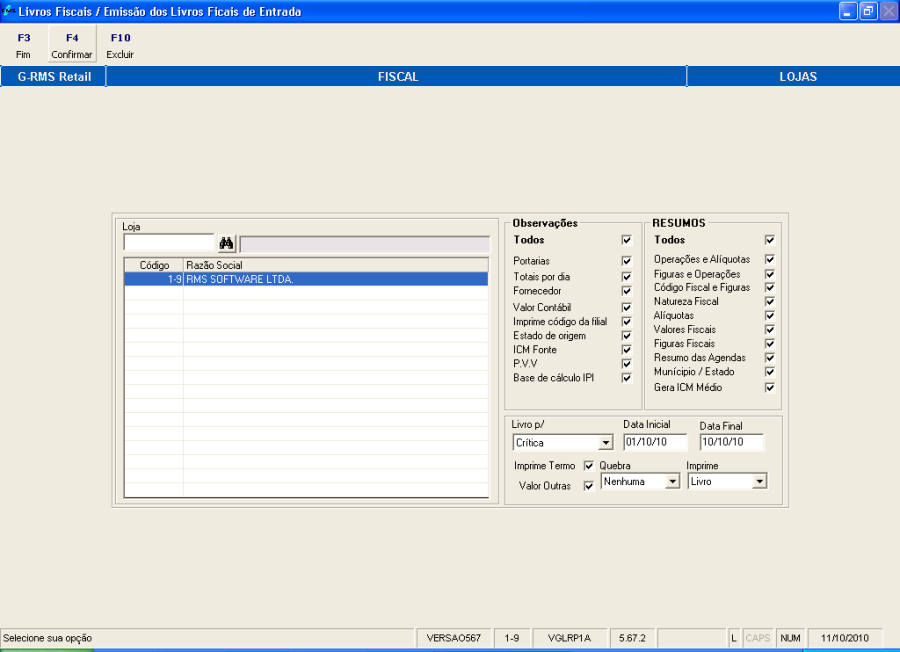Viewport: 900px width, 652px height.
Task: Toggle Totais por dia checkbox
Action: [x=626, y=277]
